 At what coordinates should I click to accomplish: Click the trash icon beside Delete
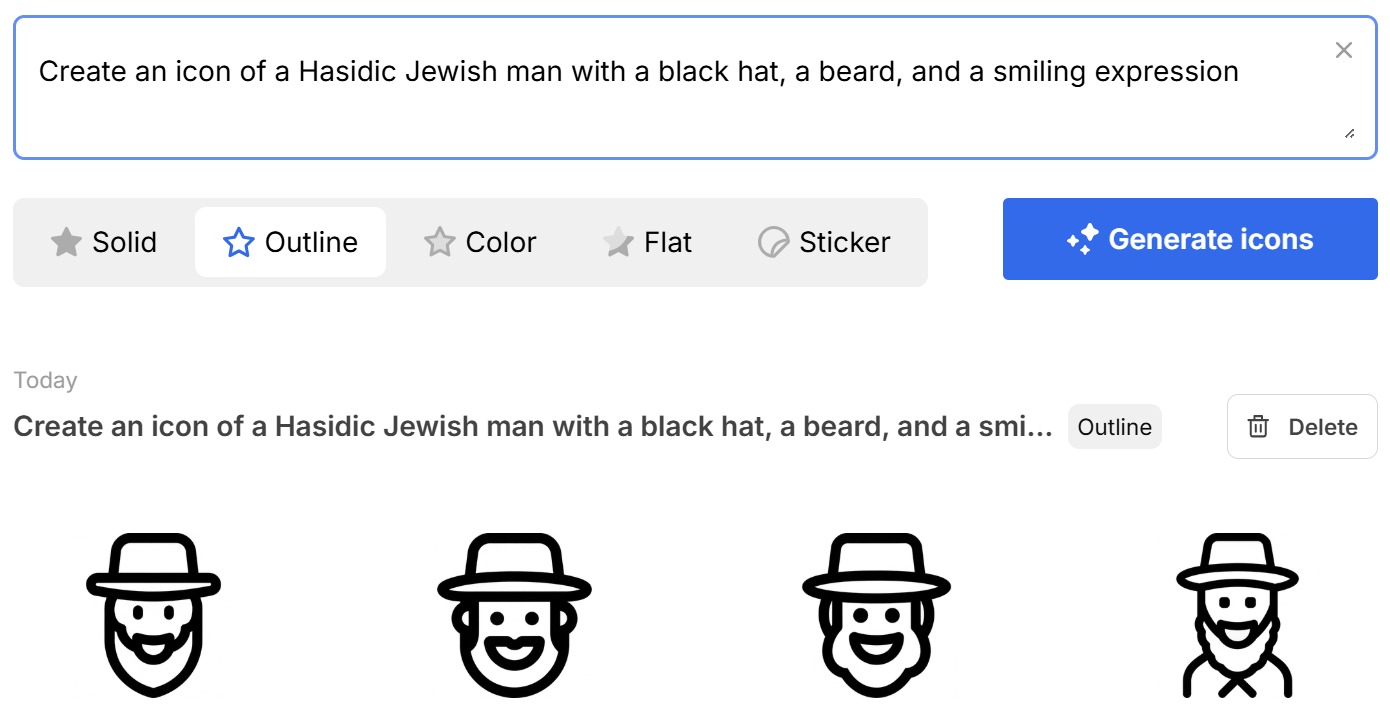pyautogui.click(x=1258, y=427)
